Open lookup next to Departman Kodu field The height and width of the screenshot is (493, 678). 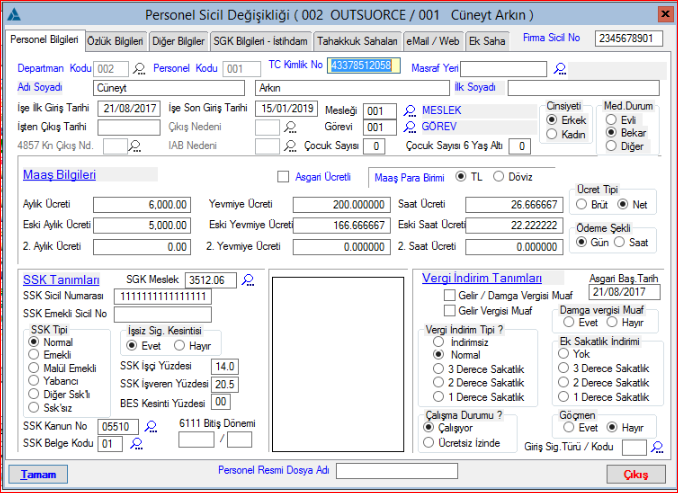click(x=139, y=69)
